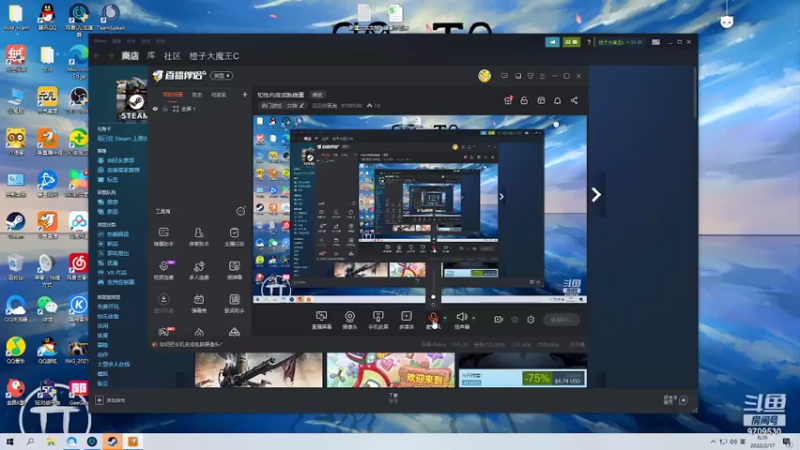Adjust the microphone volume slider handle

tap(433, 296)
